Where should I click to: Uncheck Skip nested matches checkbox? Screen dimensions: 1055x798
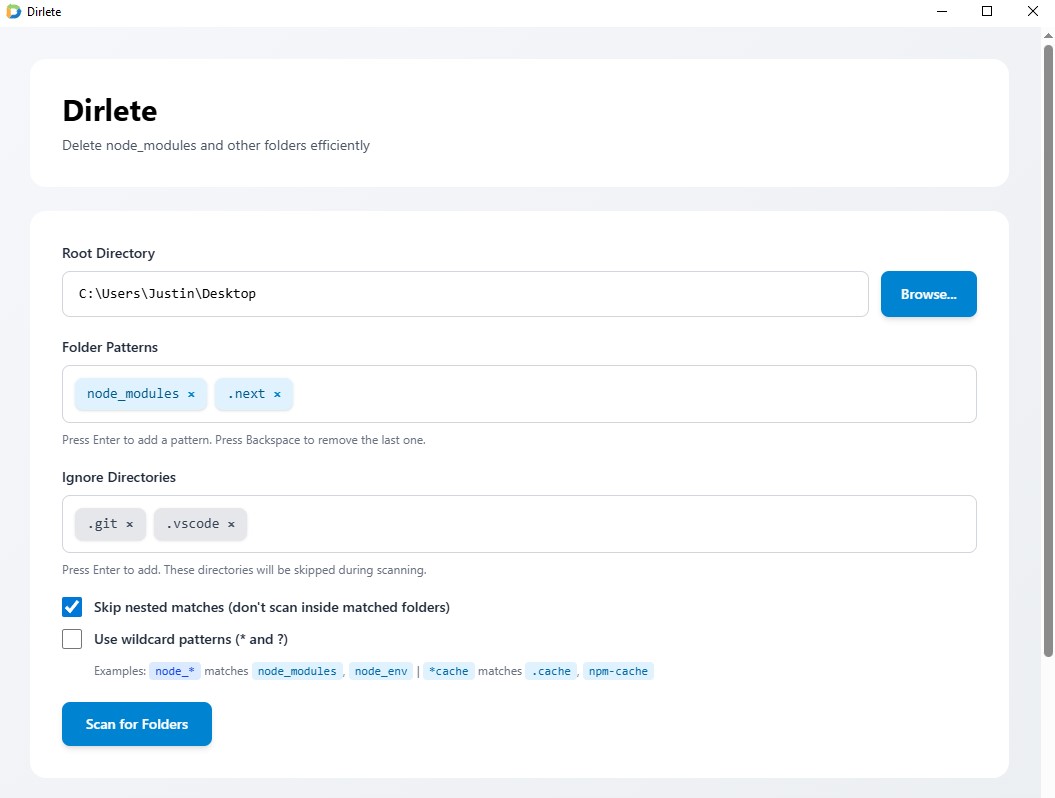[72, 607]
